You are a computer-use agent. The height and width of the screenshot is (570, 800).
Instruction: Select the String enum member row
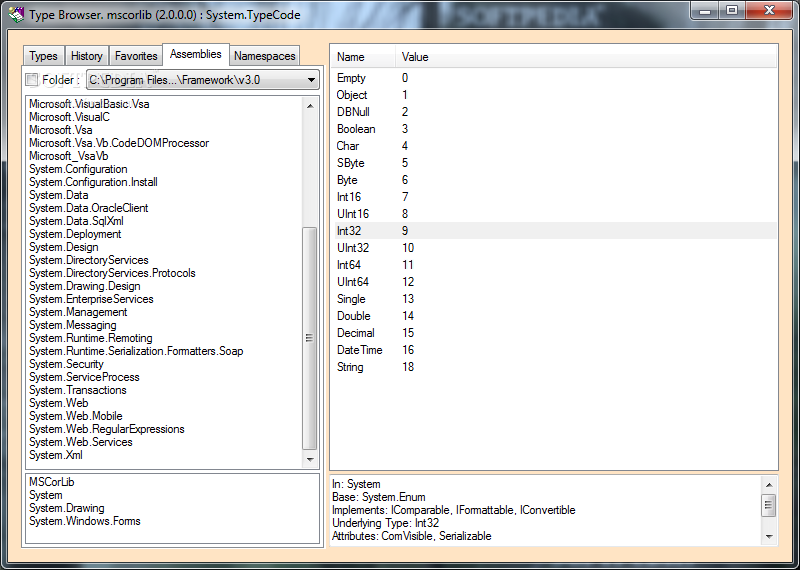[555, 367]
